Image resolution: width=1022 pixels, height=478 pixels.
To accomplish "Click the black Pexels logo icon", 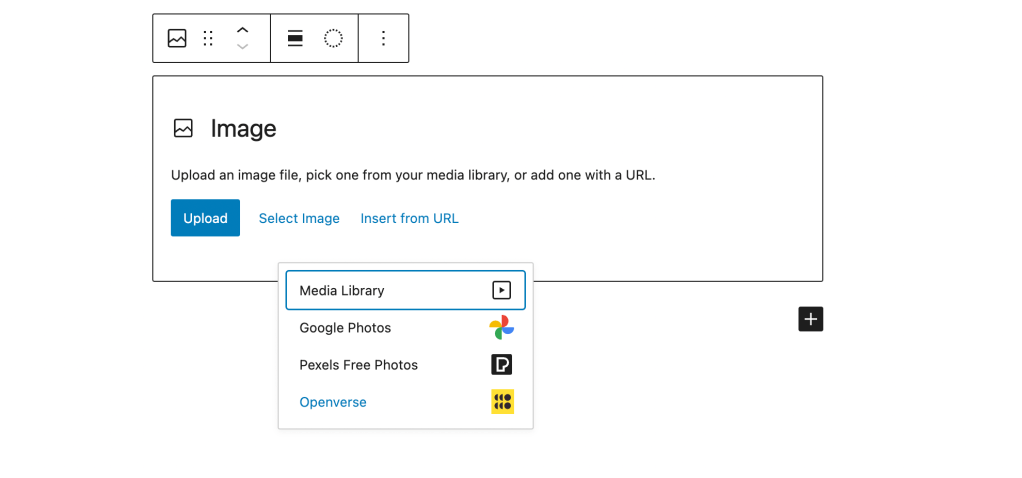I will [501, 365].
